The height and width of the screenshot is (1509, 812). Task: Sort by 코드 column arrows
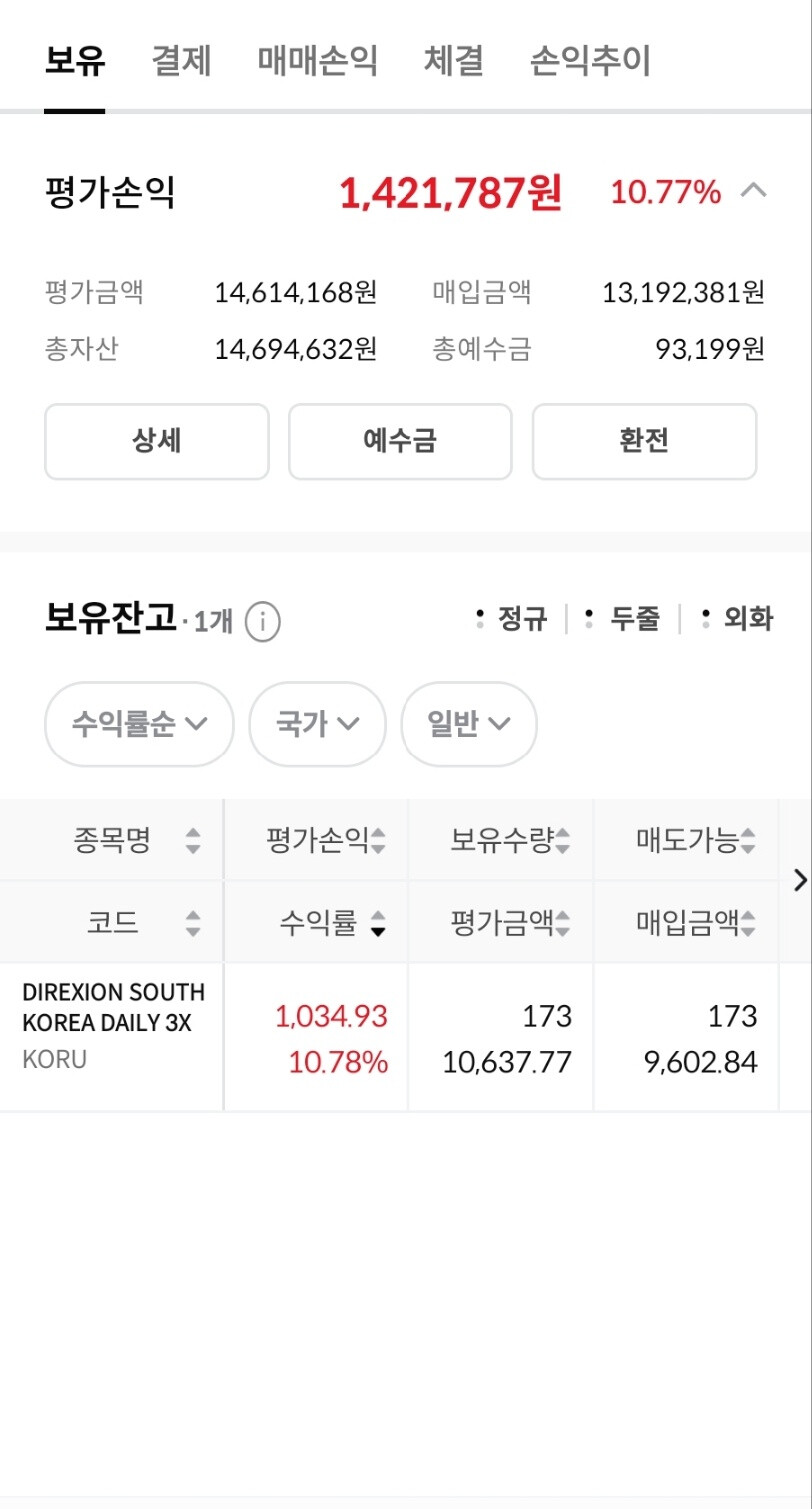tap(193, 923)
